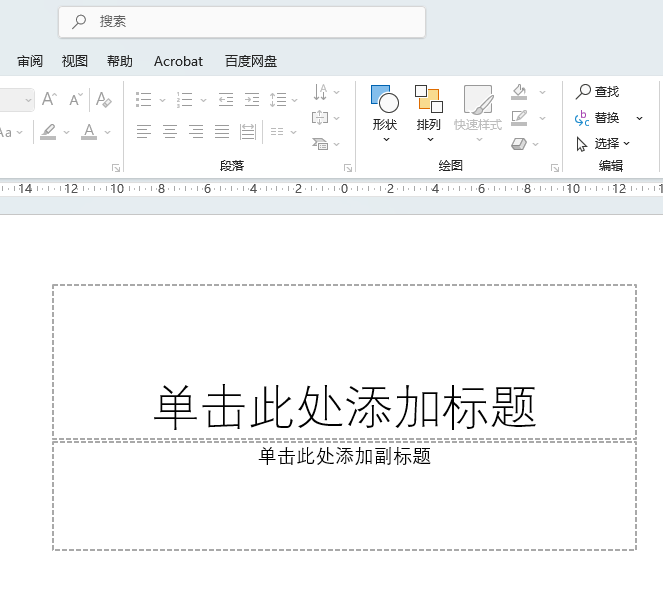Expand the columns dropdown arrow
Viewport: 663px width, 603px height.
click(293, 132)
